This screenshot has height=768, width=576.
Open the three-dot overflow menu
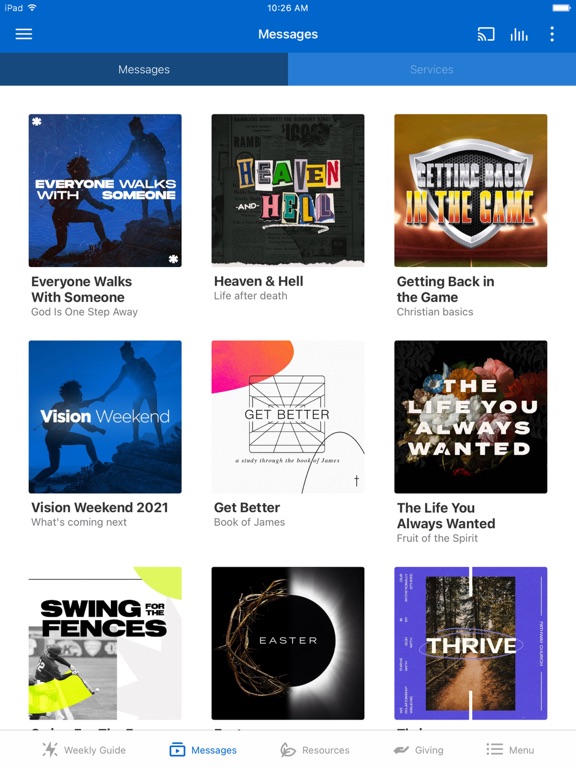(552, 34)
